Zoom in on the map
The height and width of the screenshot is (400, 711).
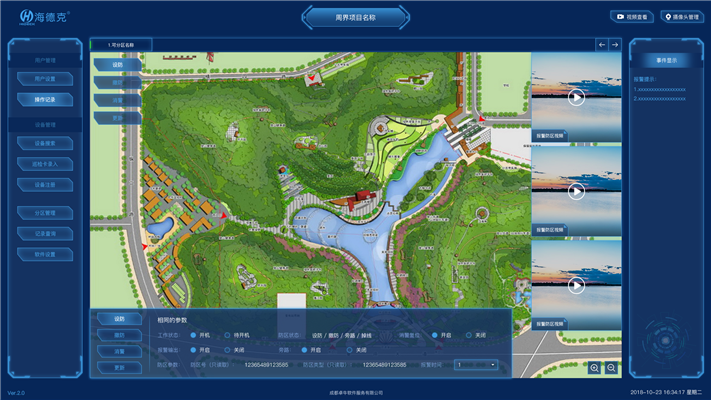tap(595, 368)
